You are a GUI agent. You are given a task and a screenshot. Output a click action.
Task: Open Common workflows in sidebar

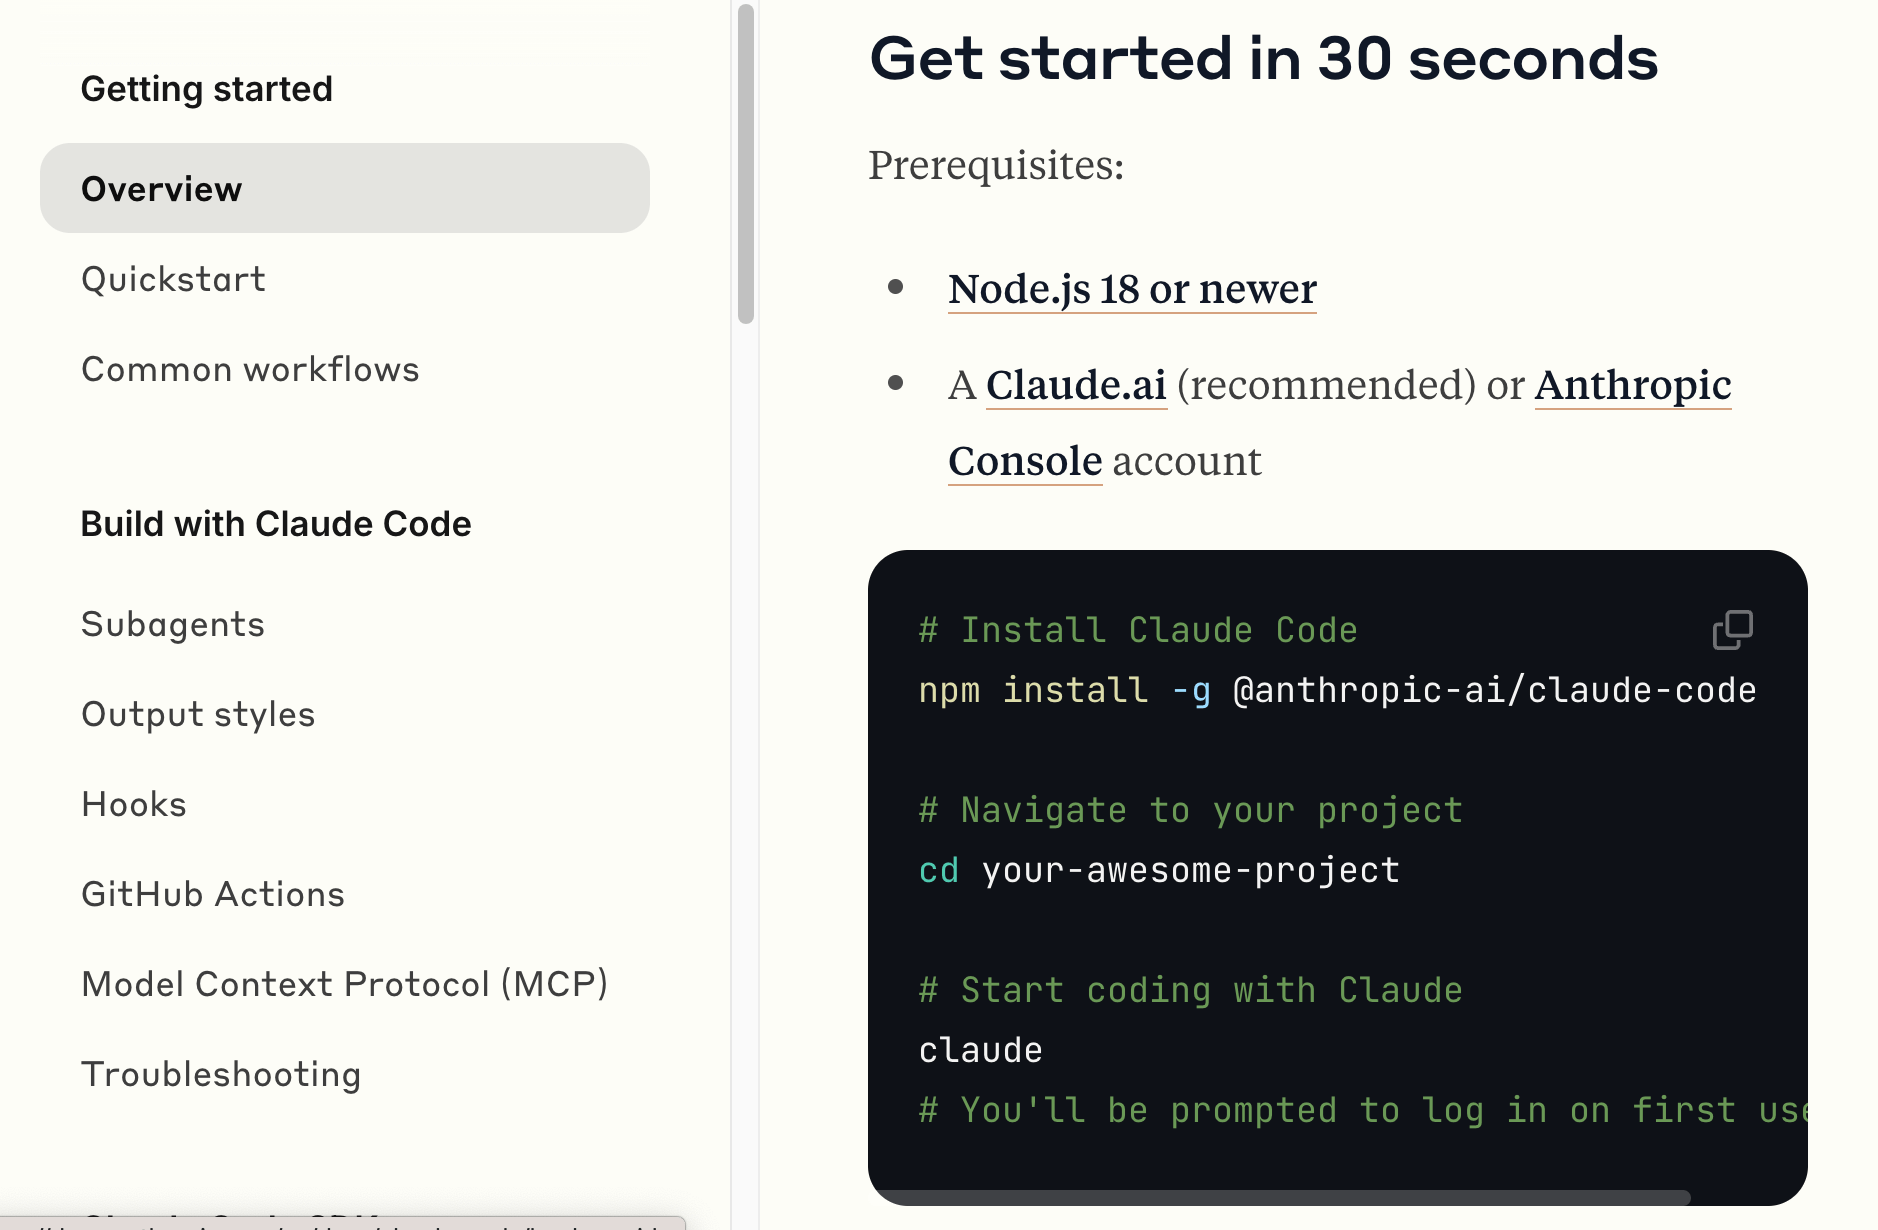tap(250, 369)
